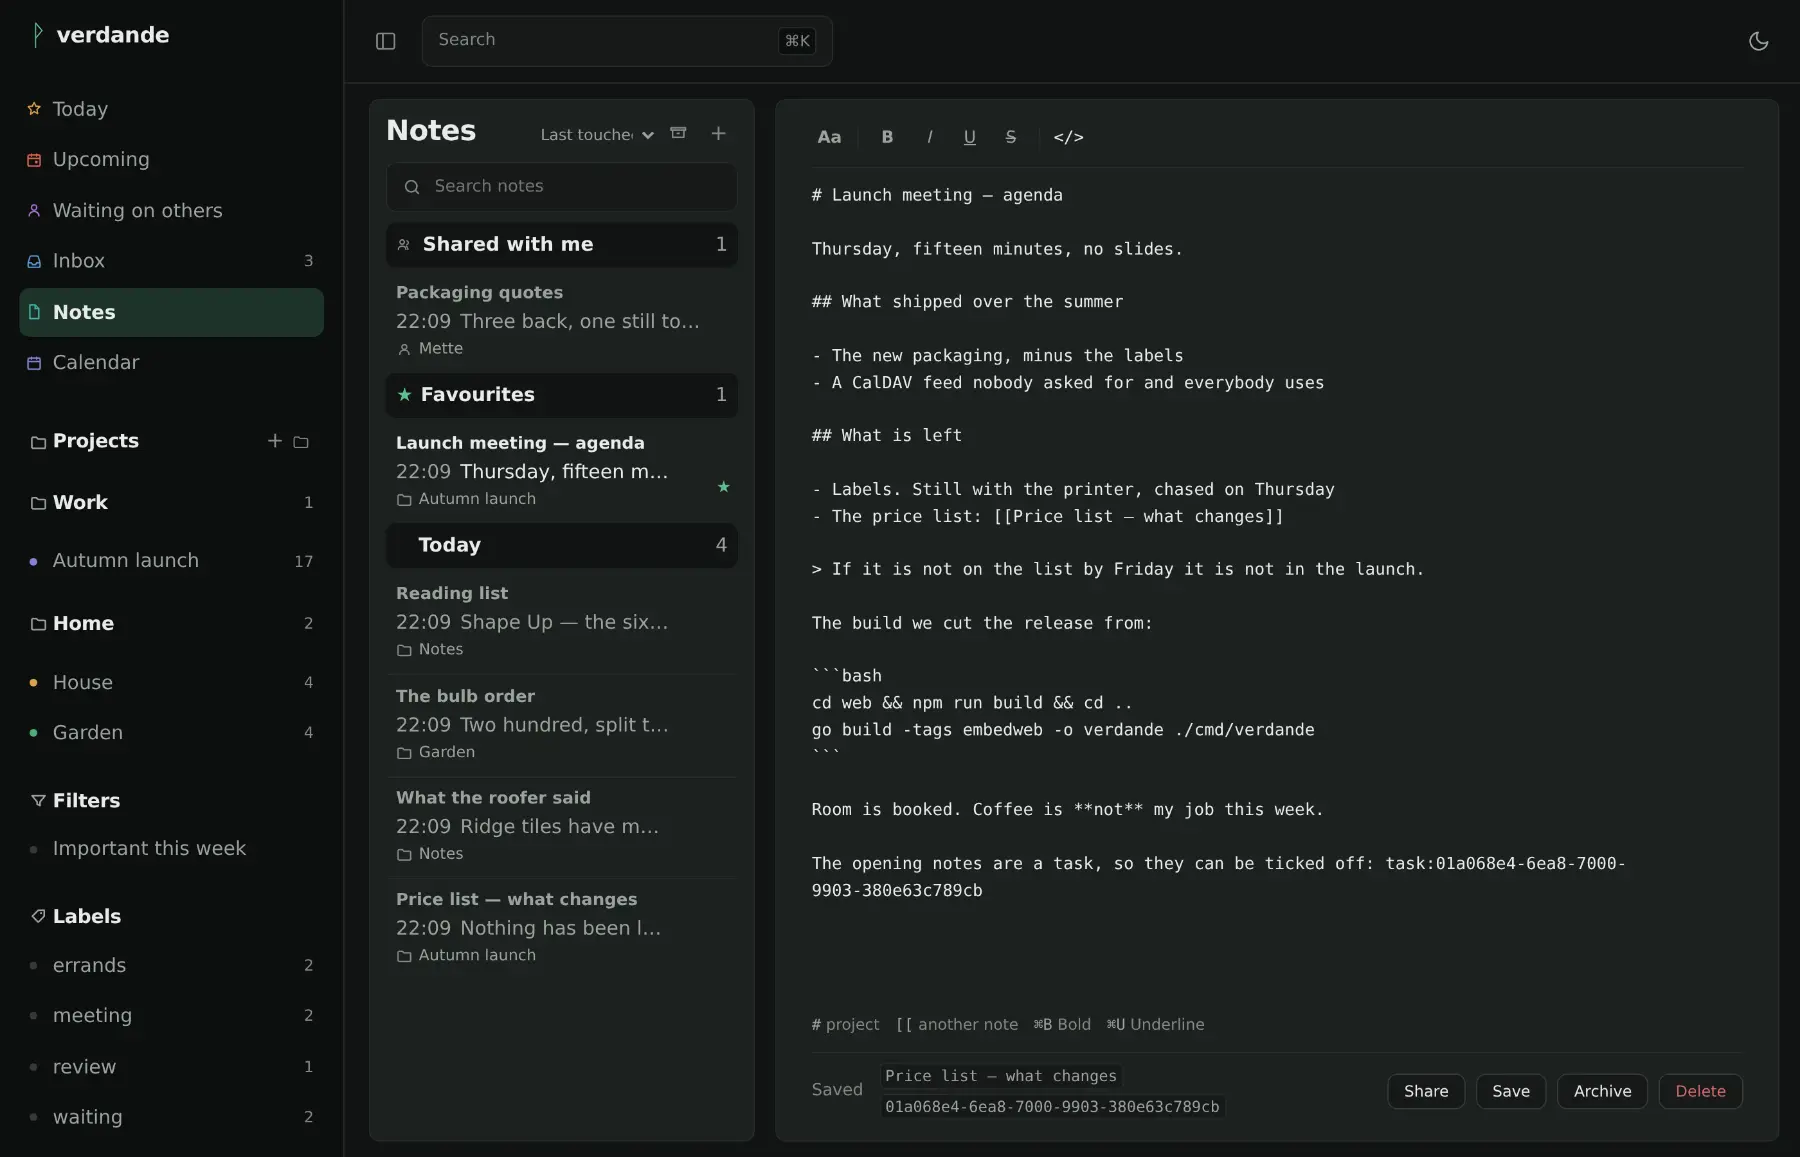Screen dimensions: 1800x1157
Task: Open Price list — what changes note
Action: point(562,927)
